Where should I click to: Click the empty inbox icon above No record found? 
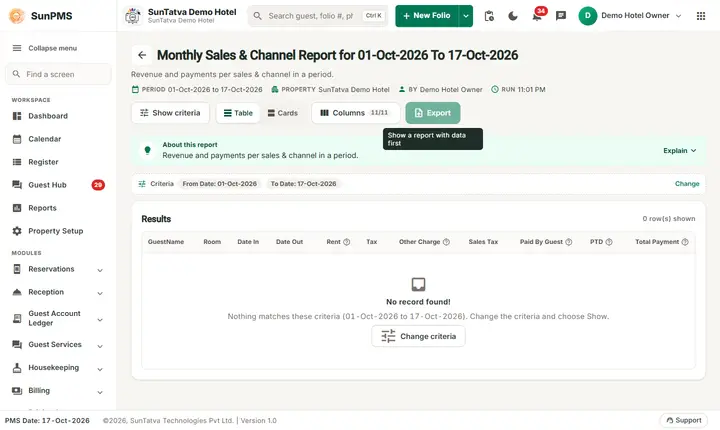(x=418, y=284)
